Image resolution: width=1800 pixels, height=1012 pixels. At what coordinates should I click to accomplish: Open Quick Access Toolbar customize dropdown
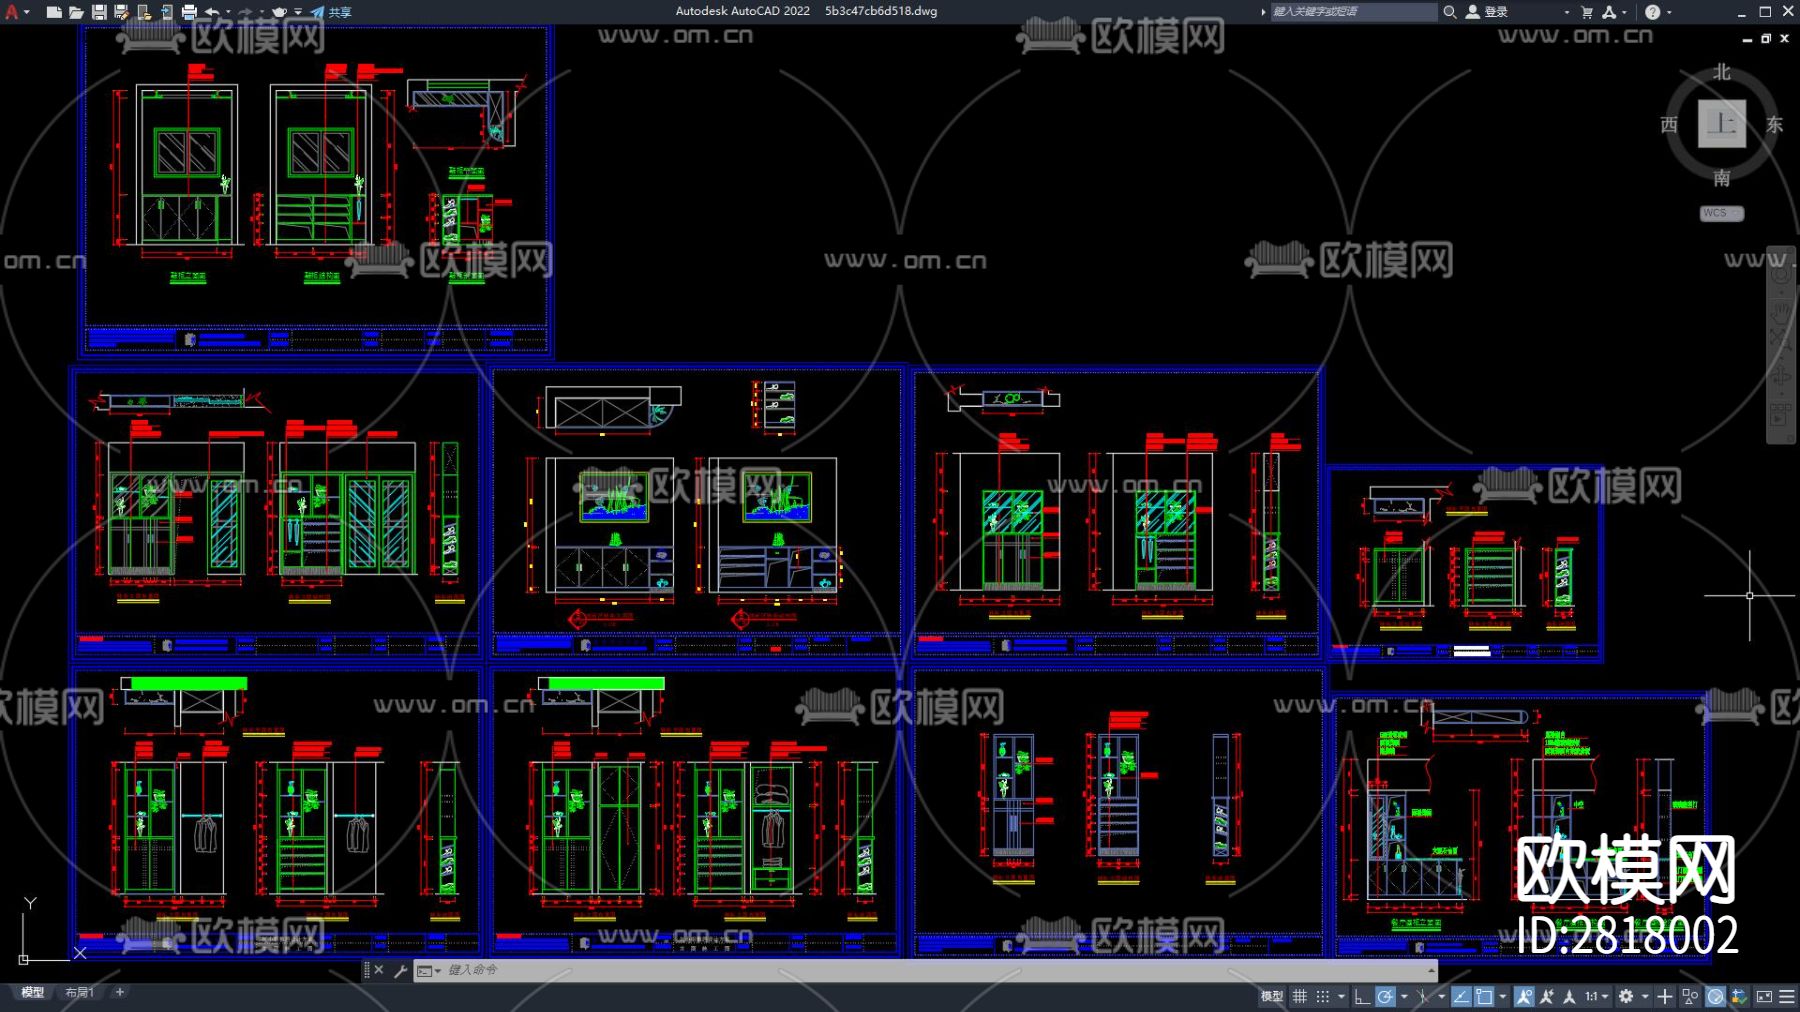pyautogui.click(x=298, y=12)
